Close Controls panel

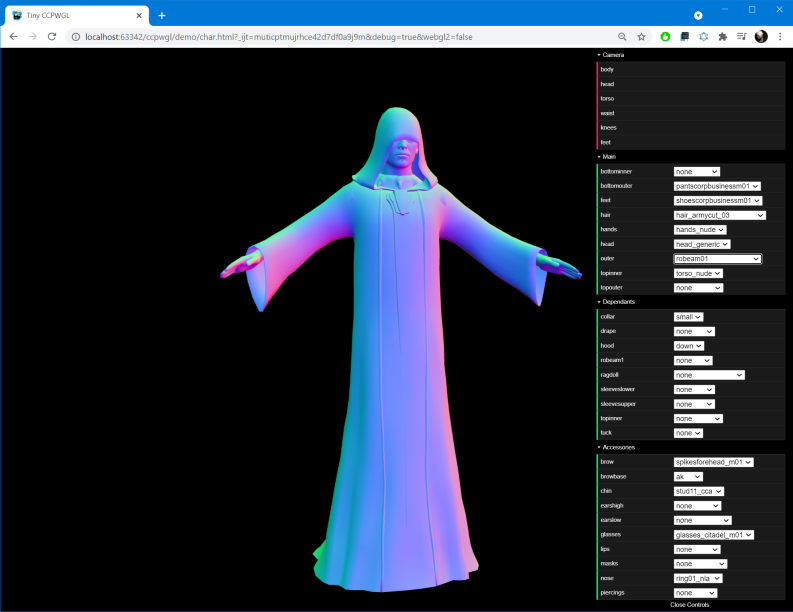pyautogui.click(x=690, y=605)
